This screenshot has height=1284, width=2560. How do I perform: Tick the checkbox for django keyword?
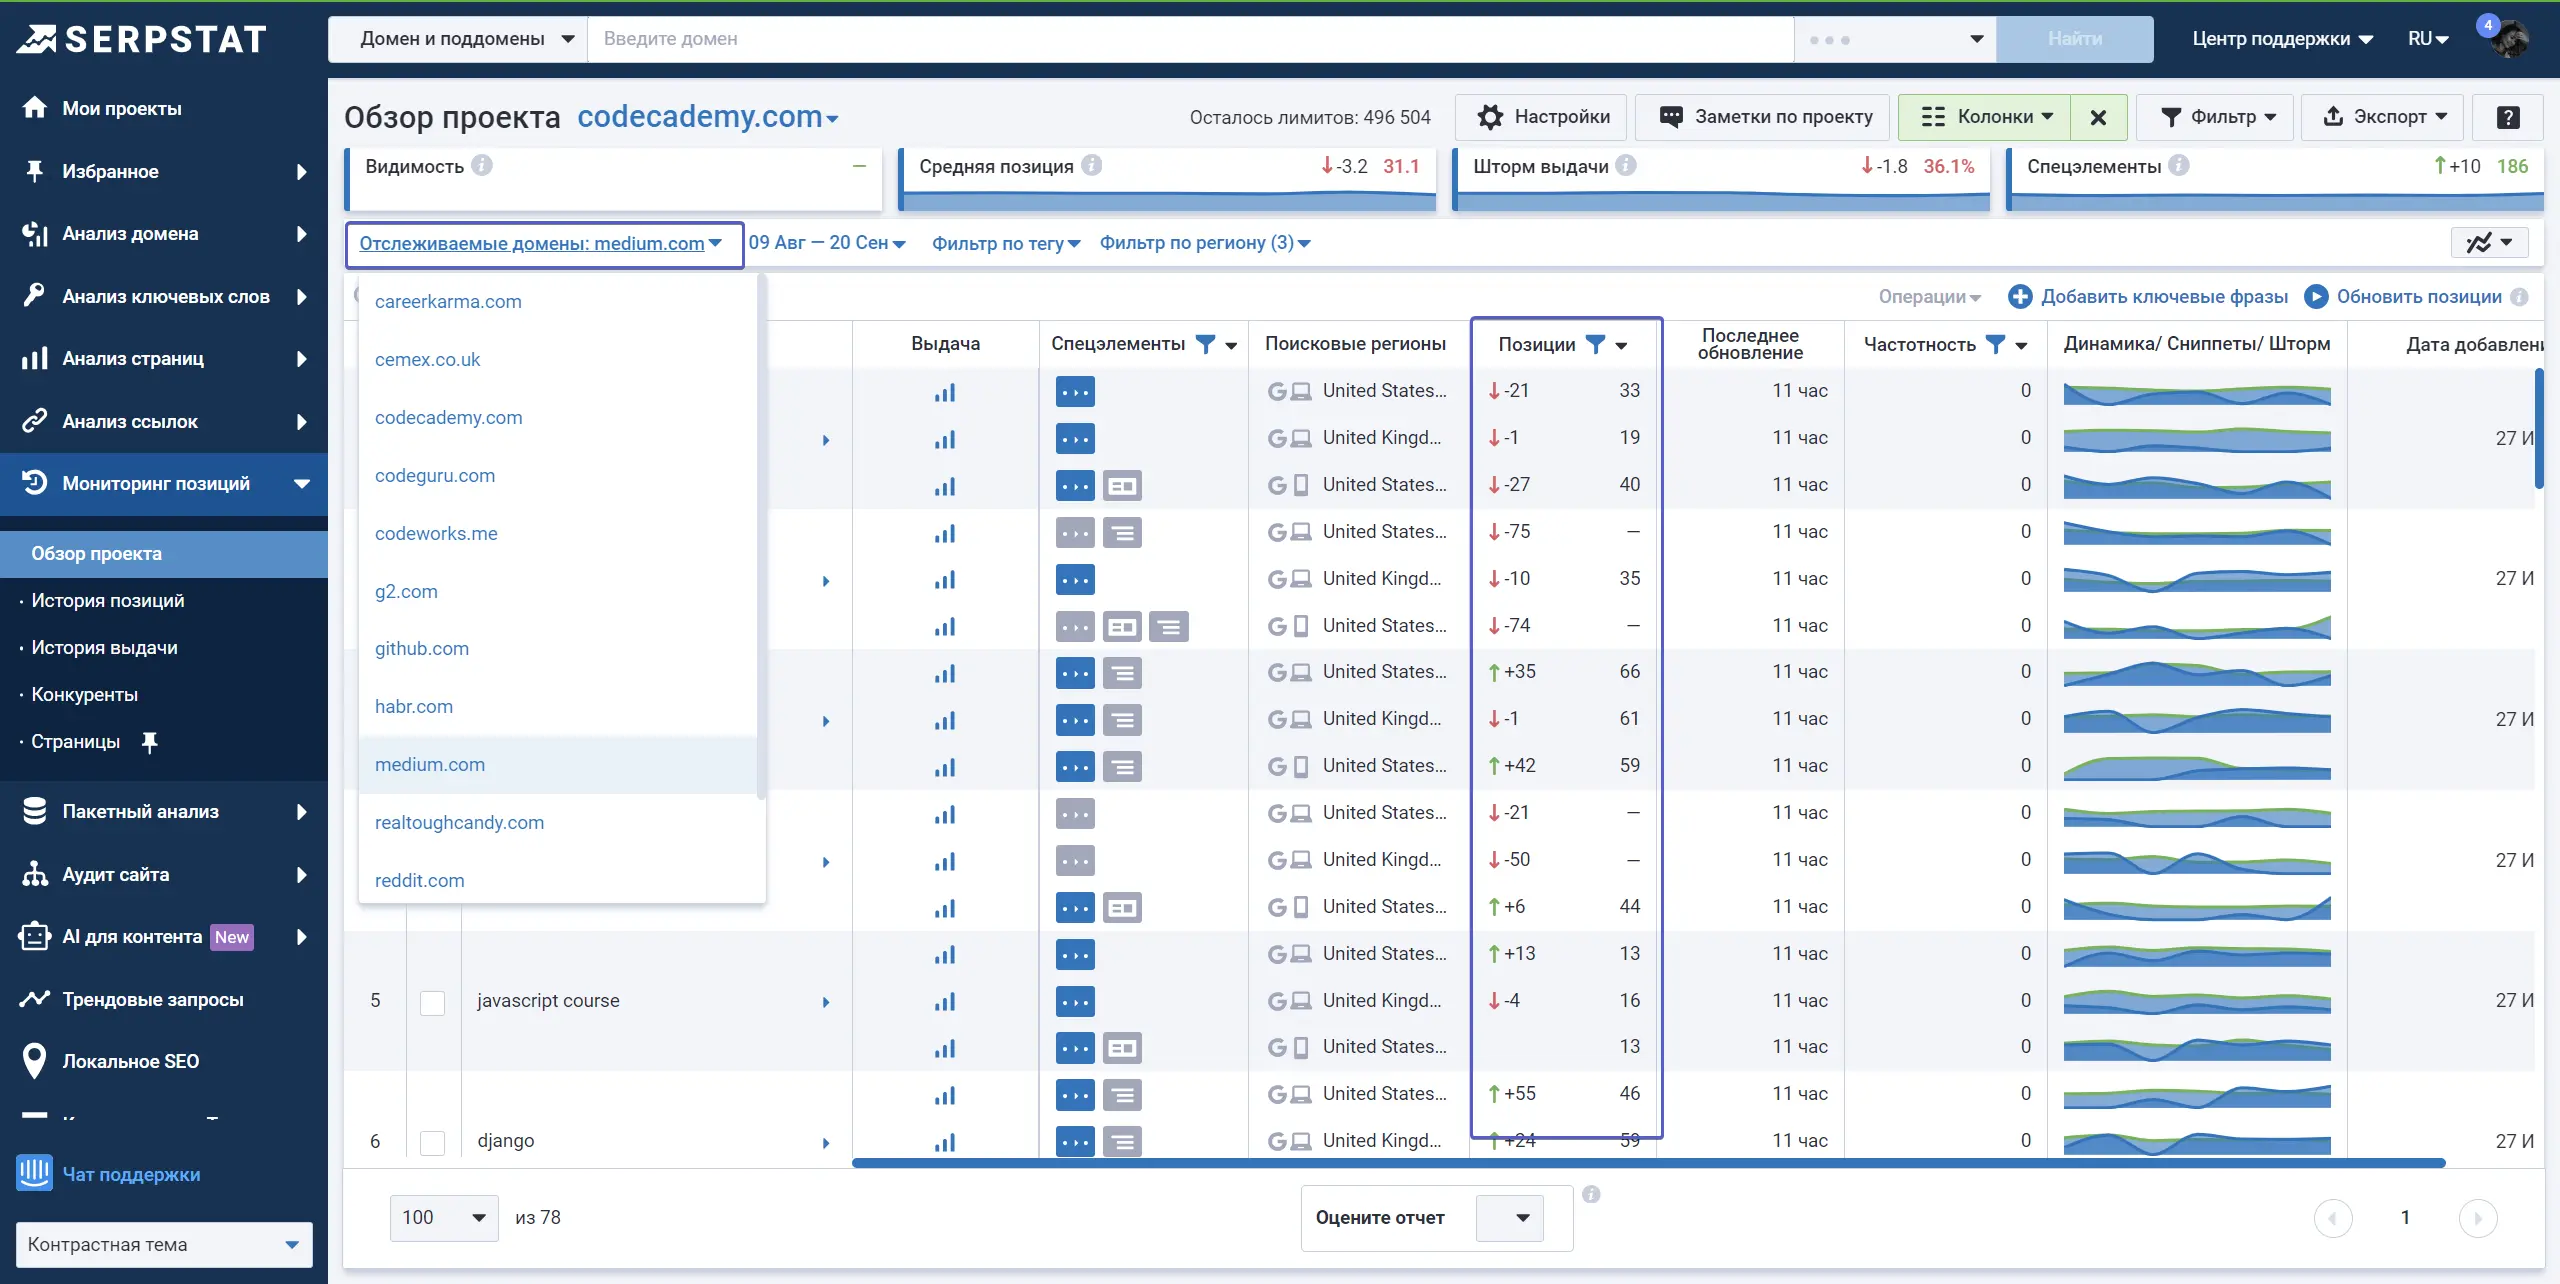click(x=432, y=1142)
